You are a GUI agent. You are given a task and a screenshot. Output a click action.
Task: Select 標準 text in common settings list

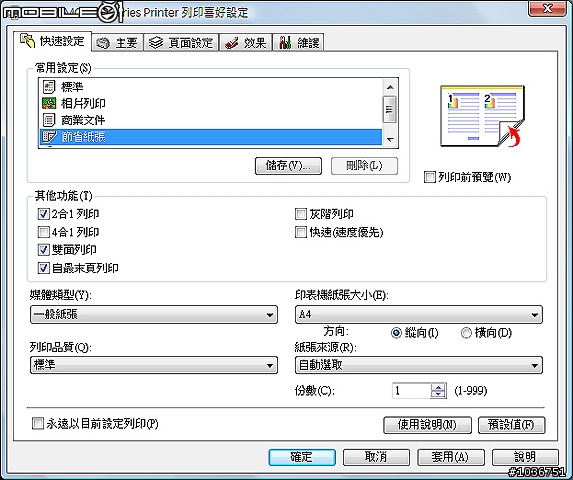(72, 87)
